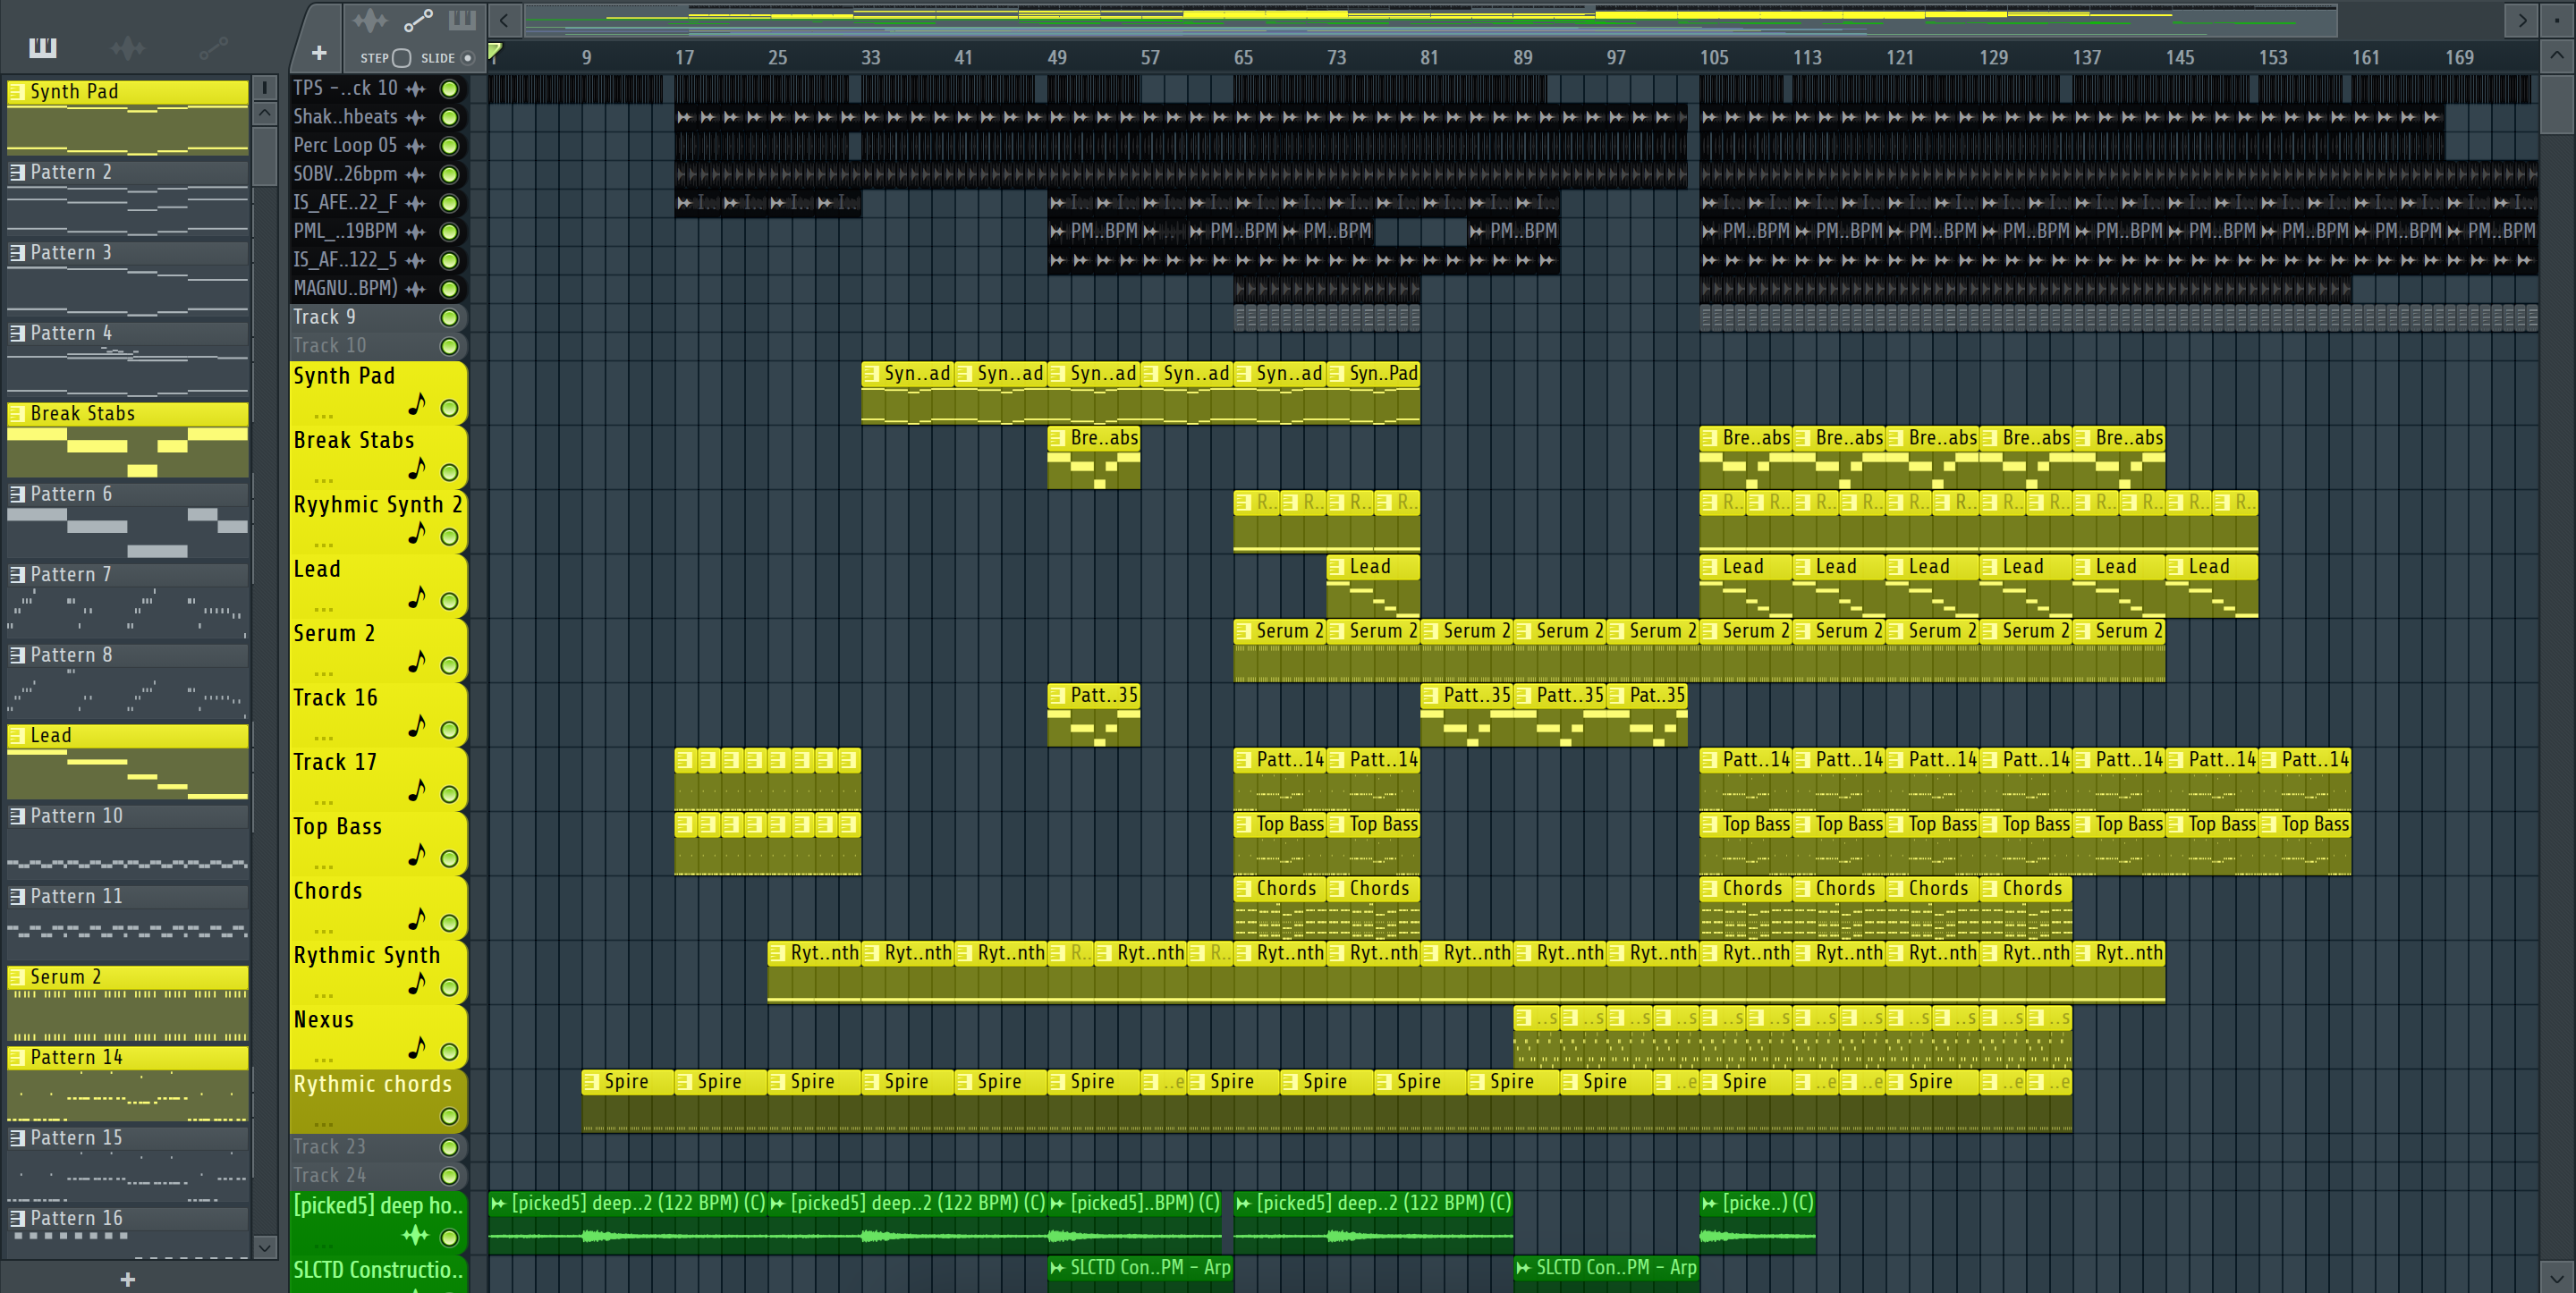2576x1293 pixels.
Task: Toggle the SLIDE radio button
Action: coord(467,58)
